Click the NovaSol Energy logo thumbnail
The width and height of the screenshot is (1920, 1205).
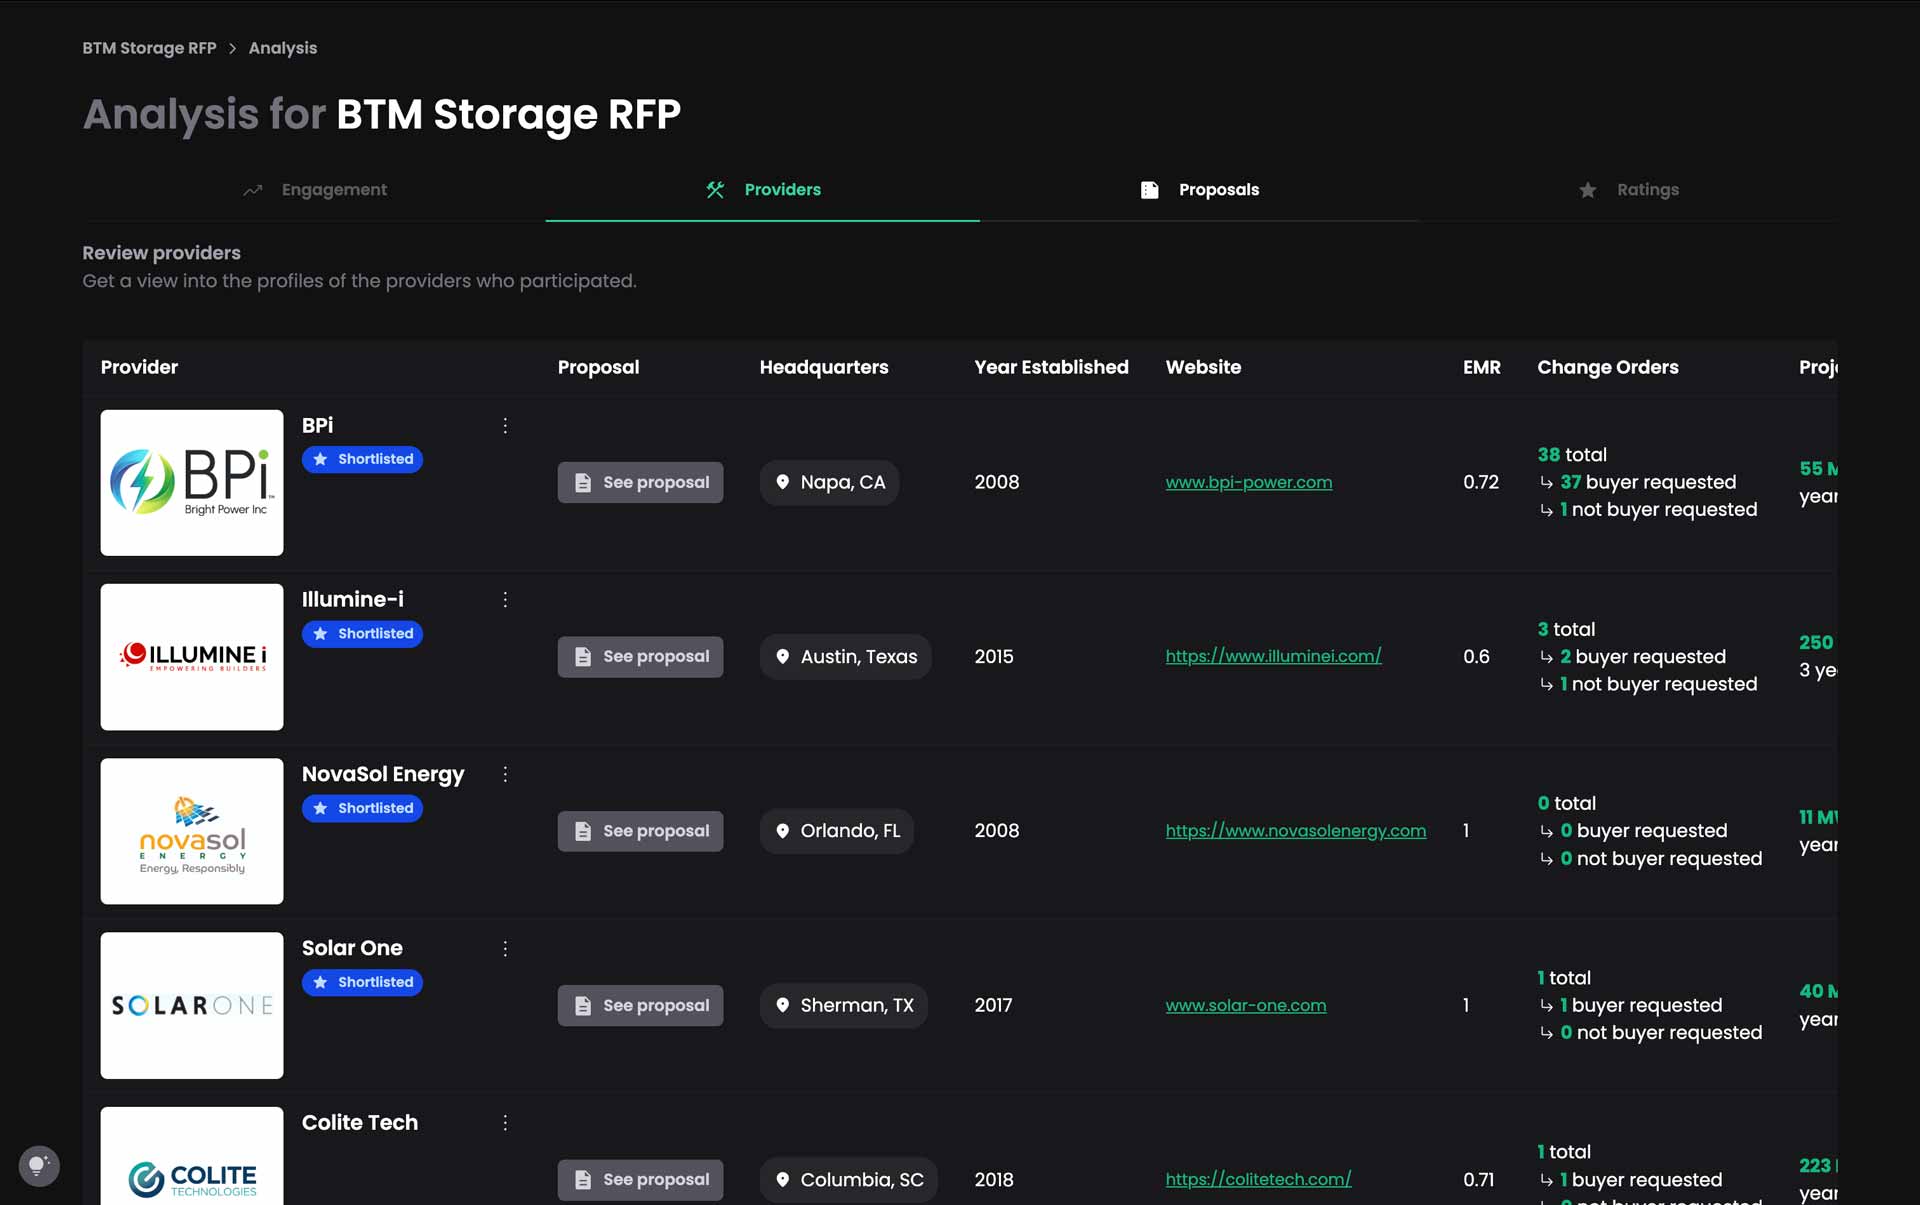(x=192, y=831)
